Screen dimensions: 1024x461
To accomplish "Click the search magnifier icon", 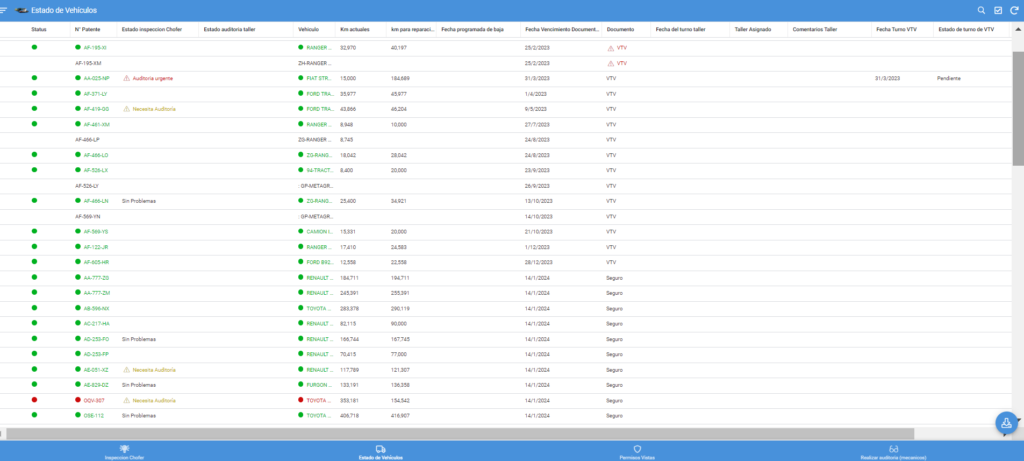I will pyautogui.click(x=982, y=10).
